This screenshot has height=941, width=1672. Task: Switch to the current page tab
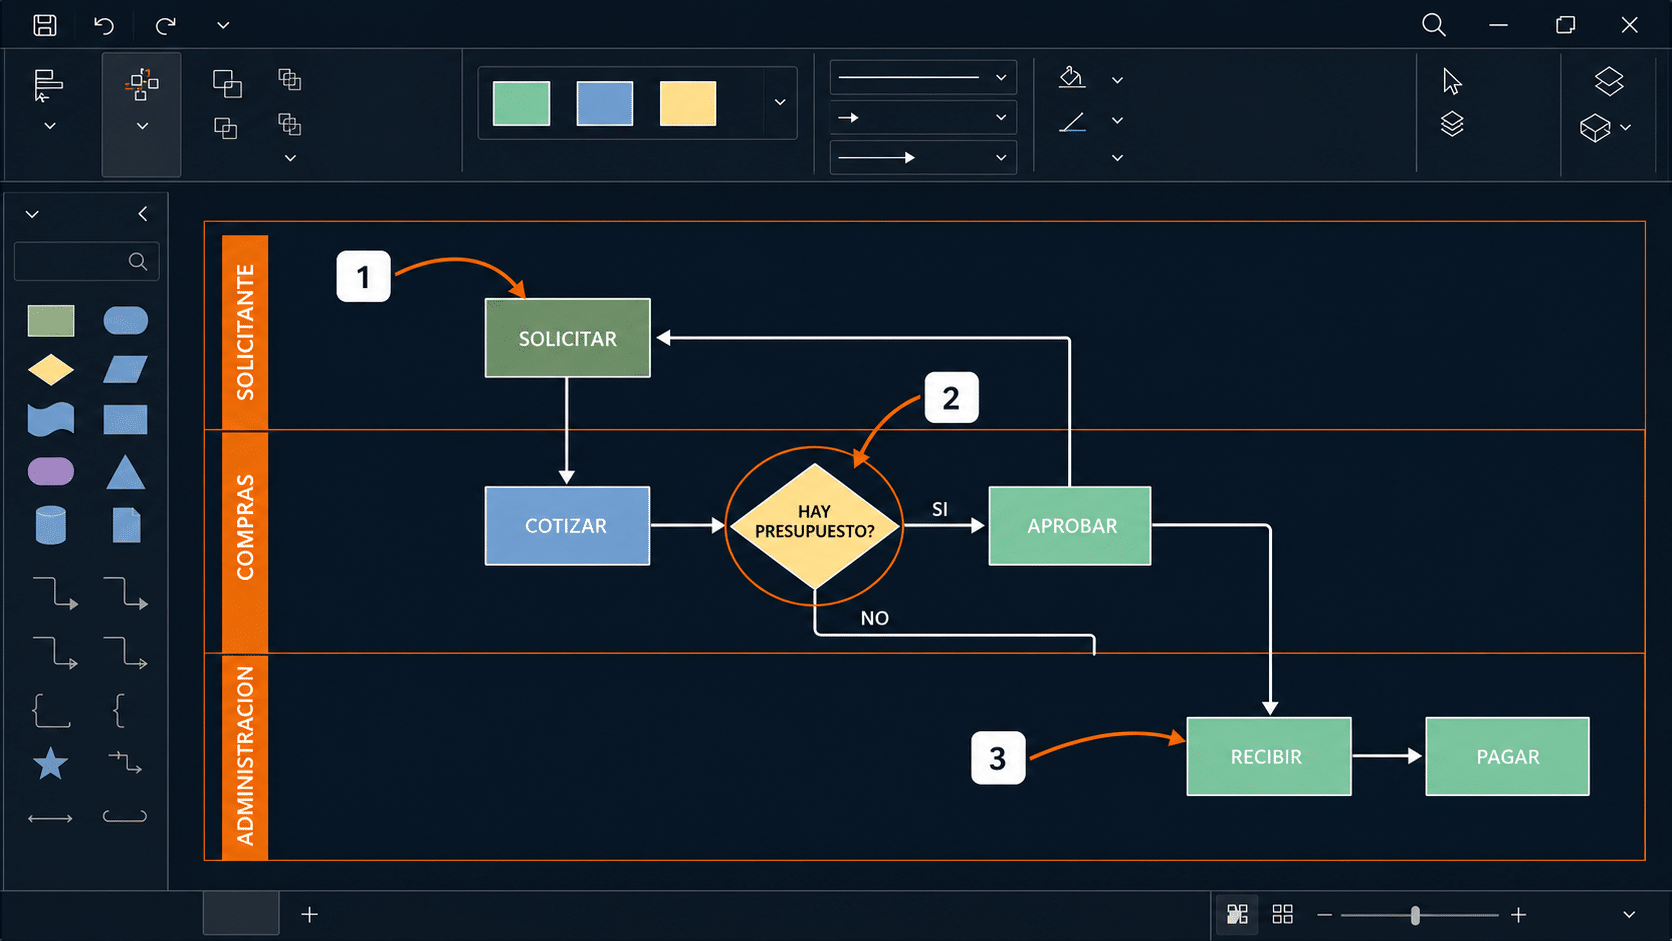[241, 914]
